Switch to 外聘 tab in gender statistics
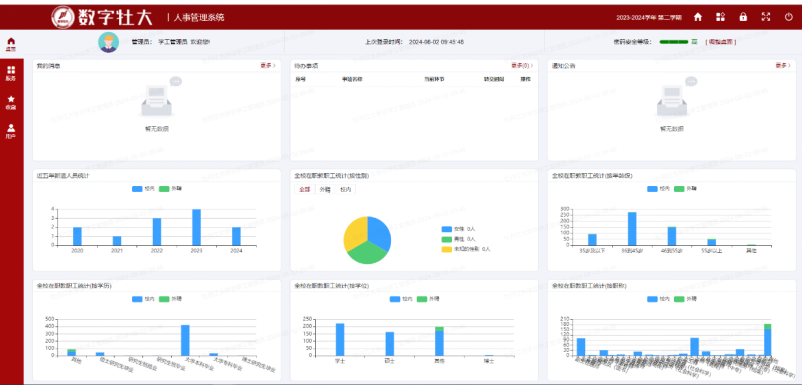This screenshot has height=385, width=802. pos(325,189)
